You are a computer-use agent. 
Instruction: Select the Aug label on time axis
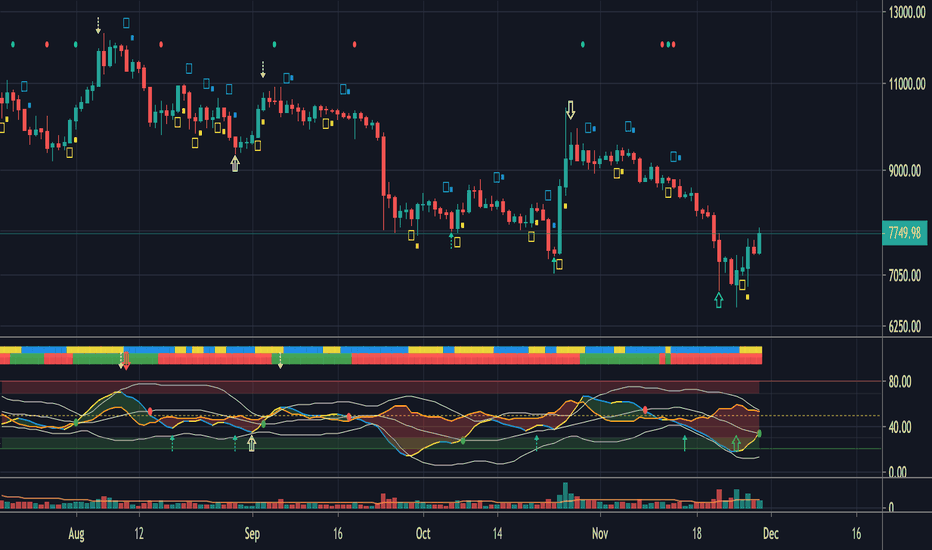click(76, 533)
